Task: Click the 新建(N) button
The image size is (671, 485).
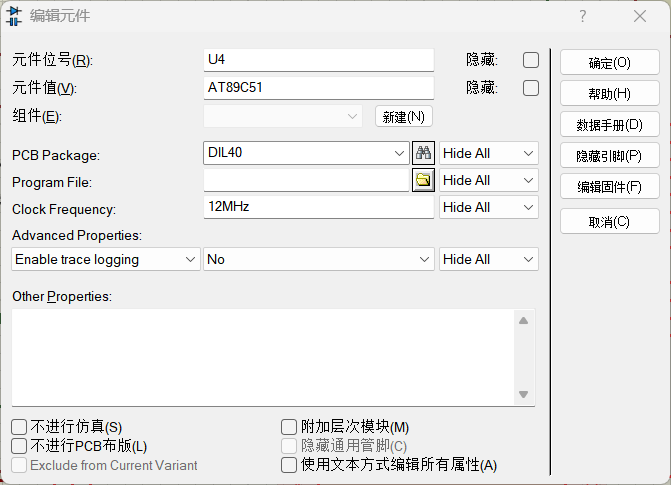Action: [404, 116]
